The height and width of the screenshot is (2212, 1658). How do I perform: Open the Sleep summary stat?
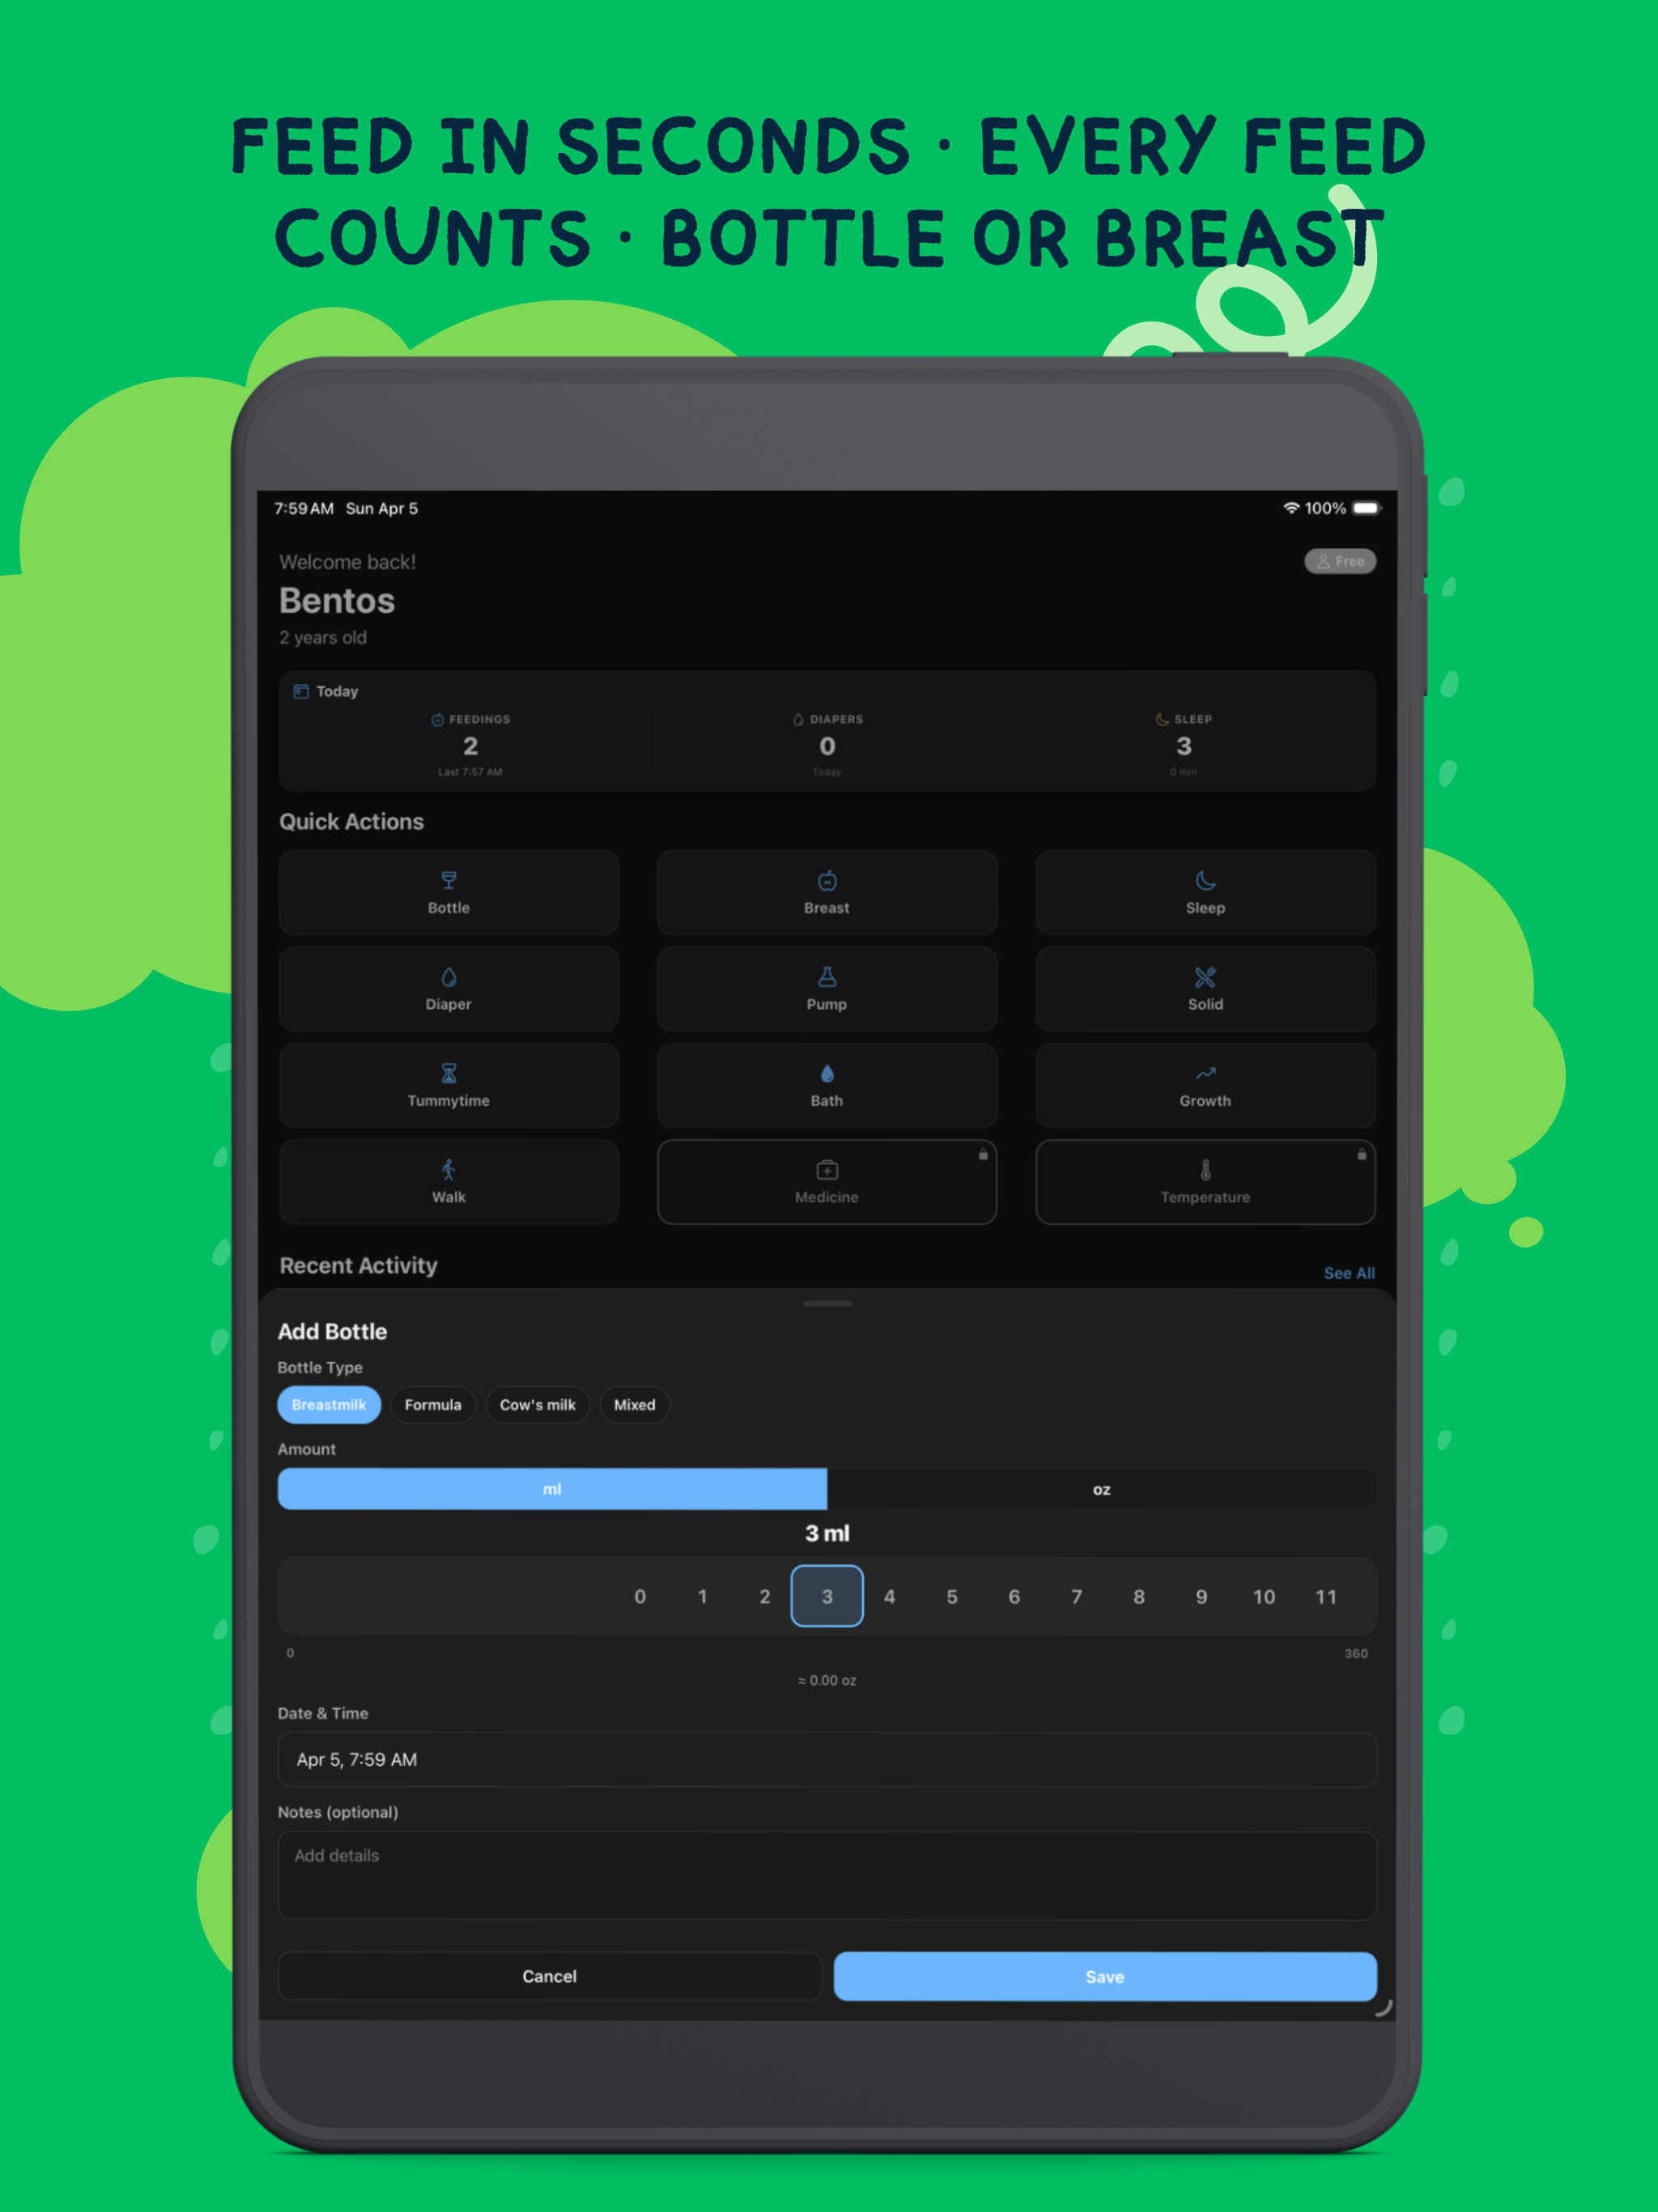pos(1184,745)
